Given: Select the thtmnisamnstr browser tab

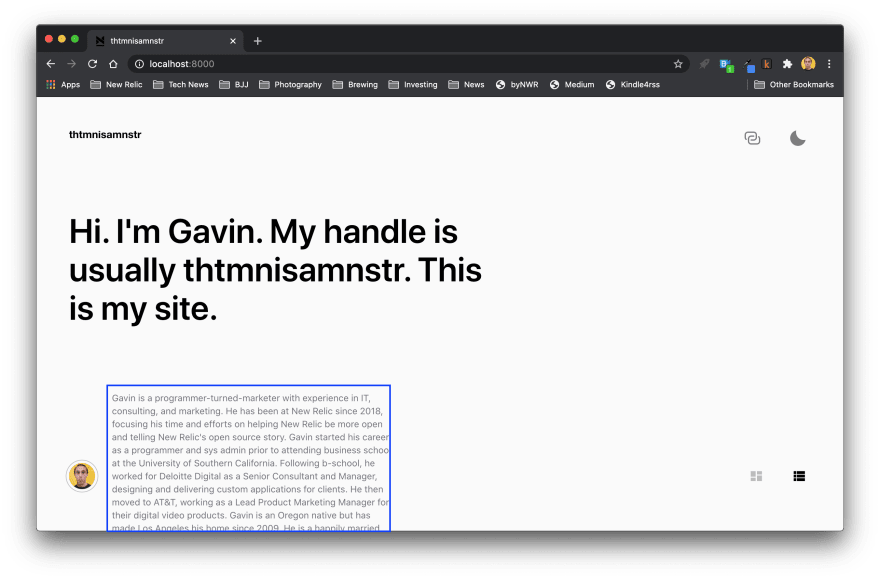Looking at the screenshot, I should (x=160, y=41).
